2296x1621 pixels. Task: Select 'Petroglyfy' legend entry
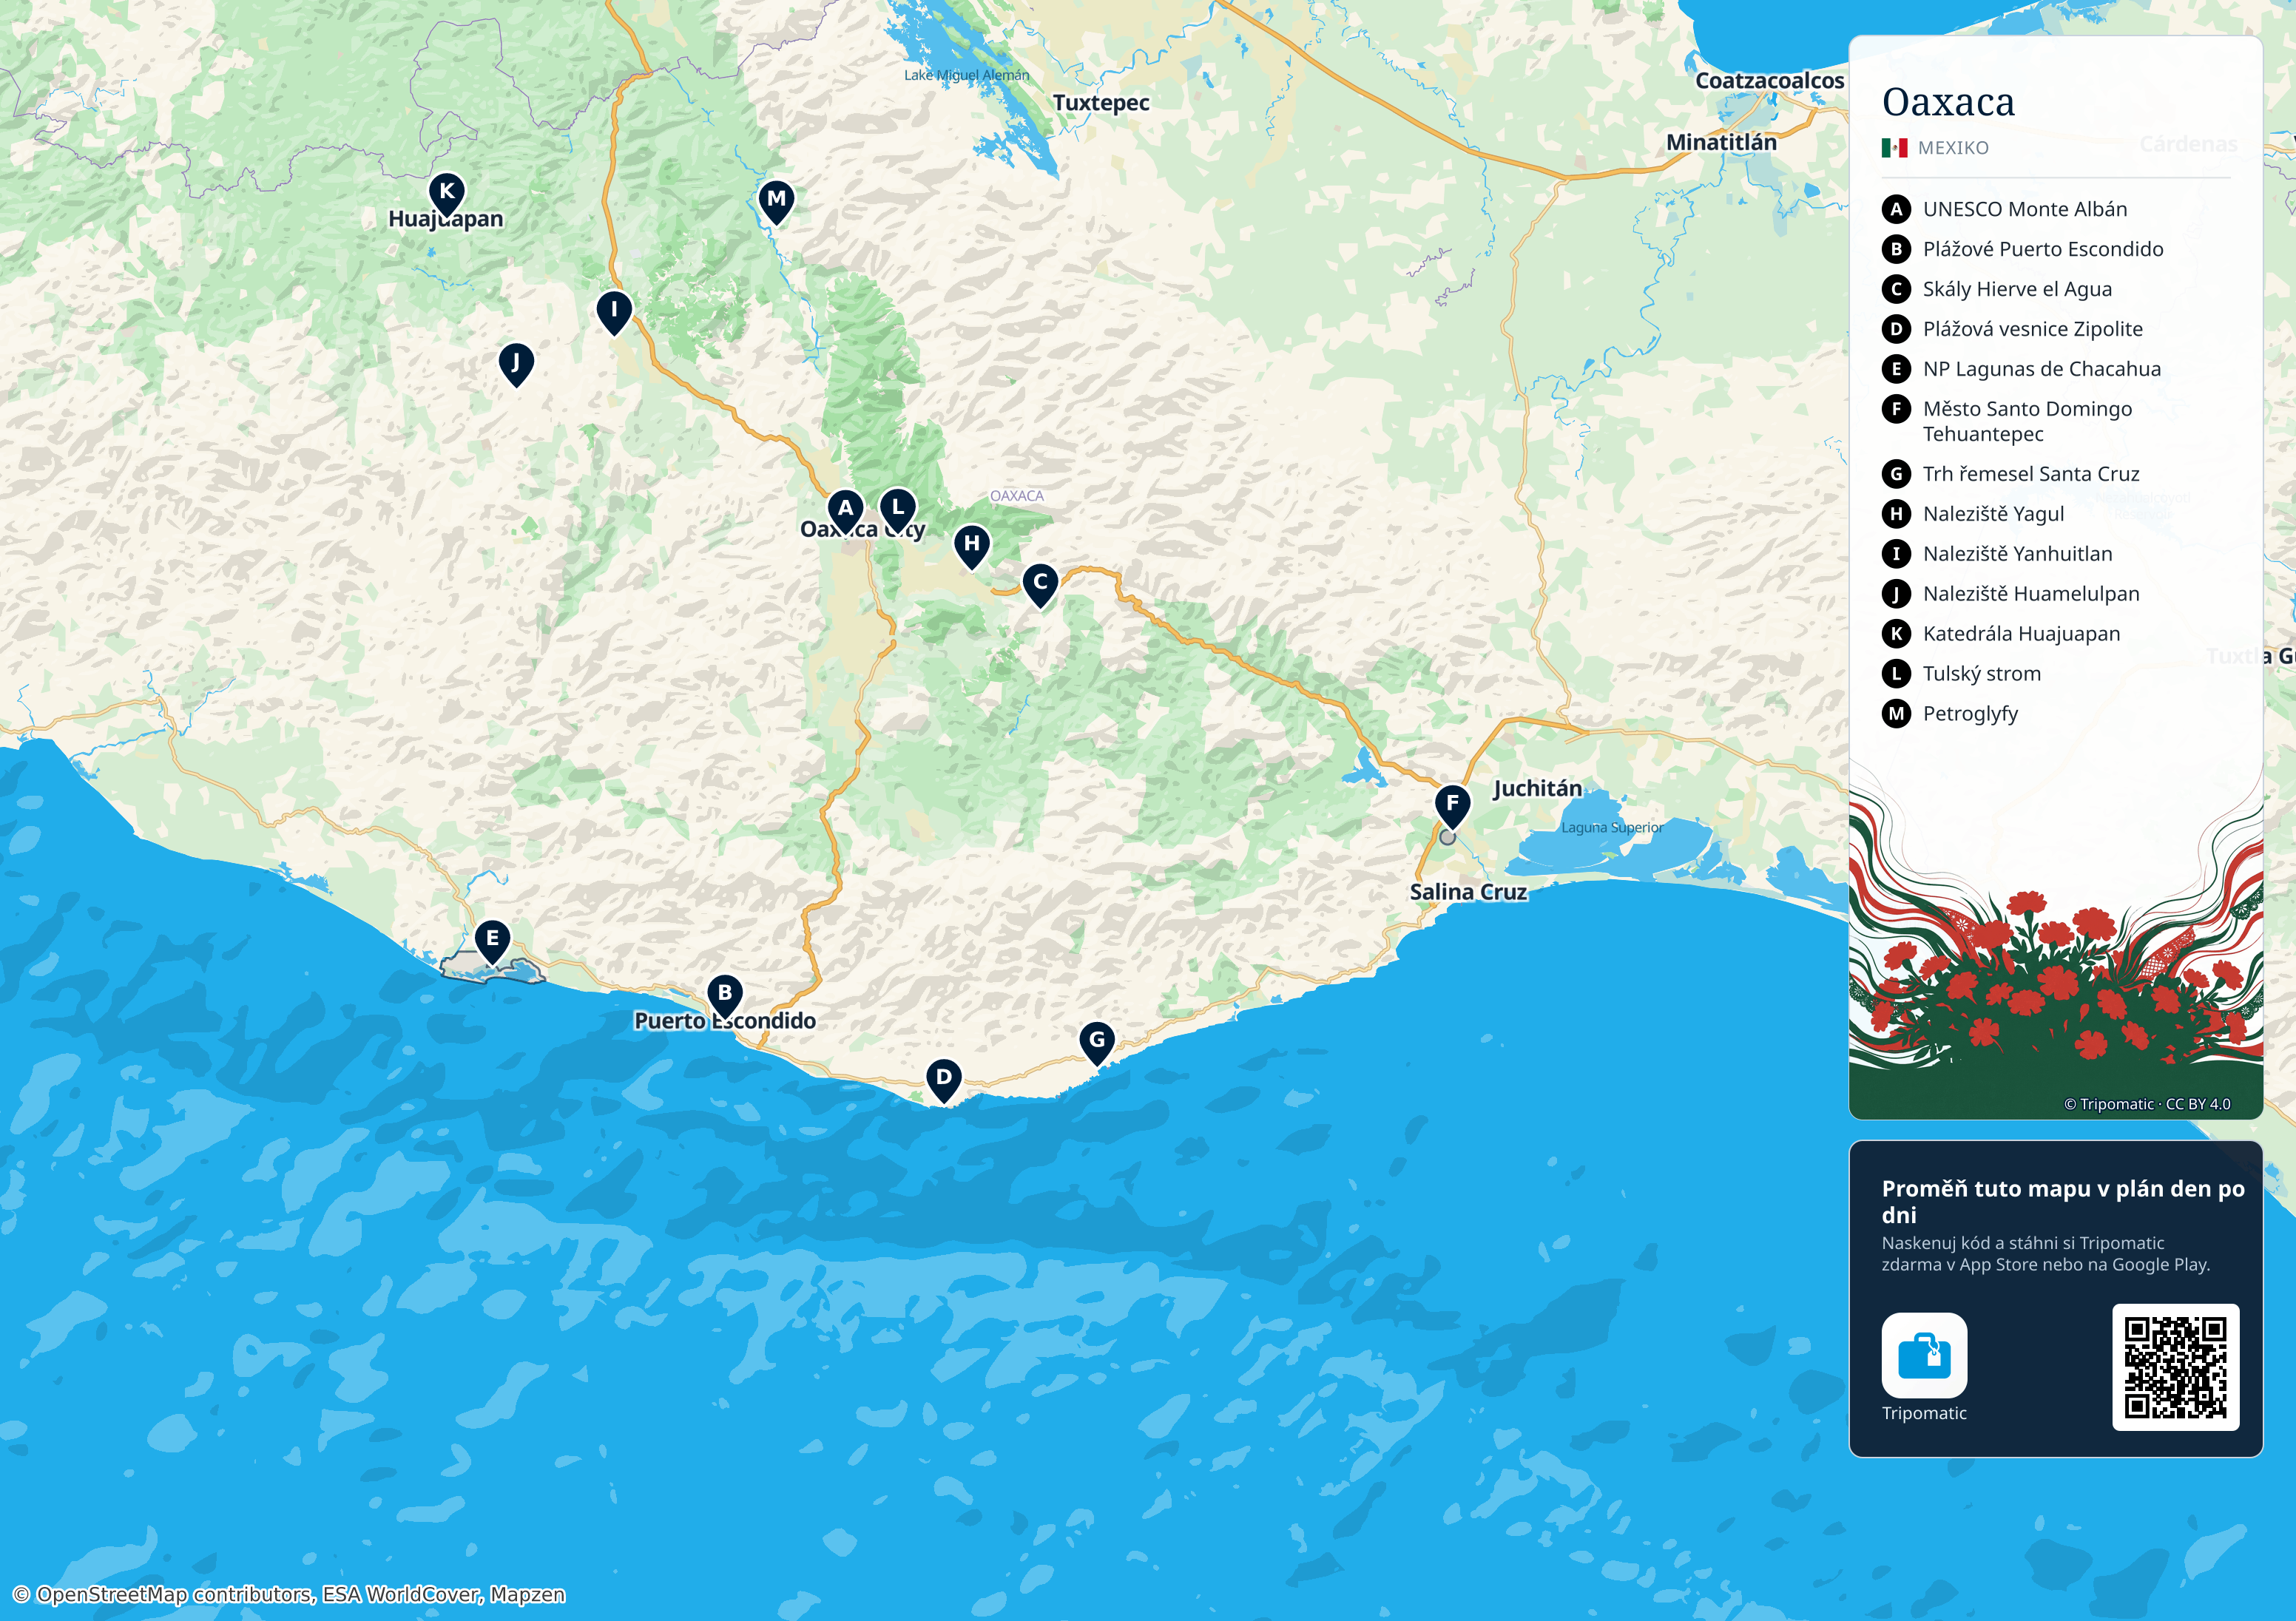[1970, 714]
